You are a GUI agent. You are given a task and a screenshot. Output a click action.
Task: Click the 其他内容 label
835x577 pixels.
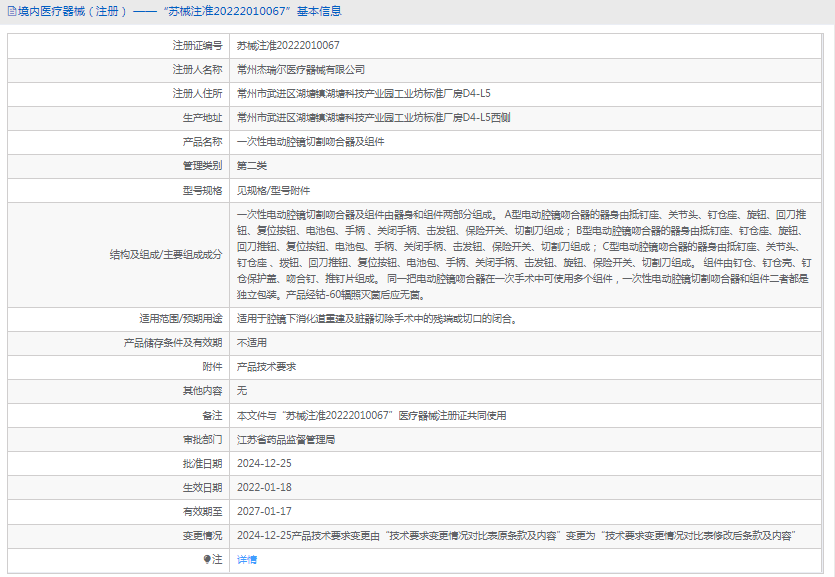pyautogui.click(x=202, y=391)
